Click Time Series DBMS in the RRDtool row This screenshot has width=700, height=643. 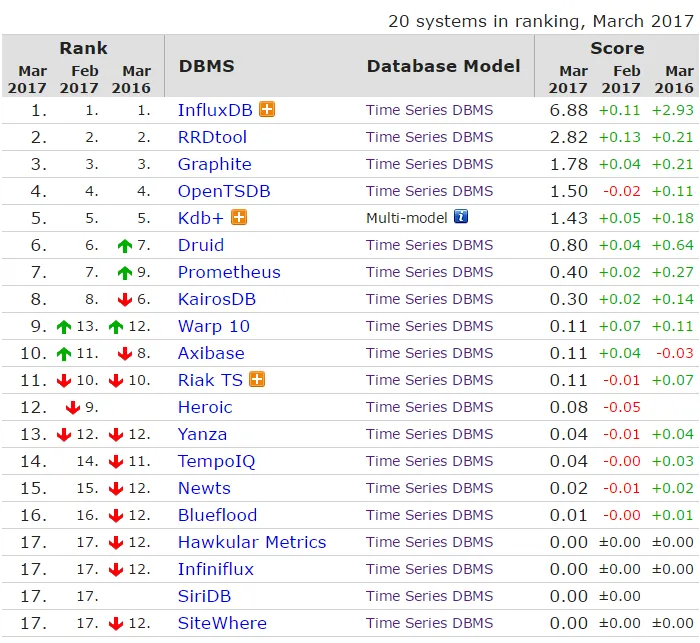[429, 137]
